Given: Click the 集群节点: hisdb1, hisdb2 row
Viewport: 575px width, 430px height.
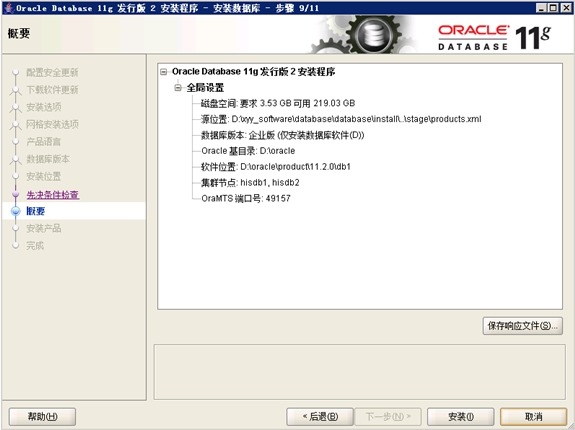Looking at the screenshot, I should tap(250, 183).
